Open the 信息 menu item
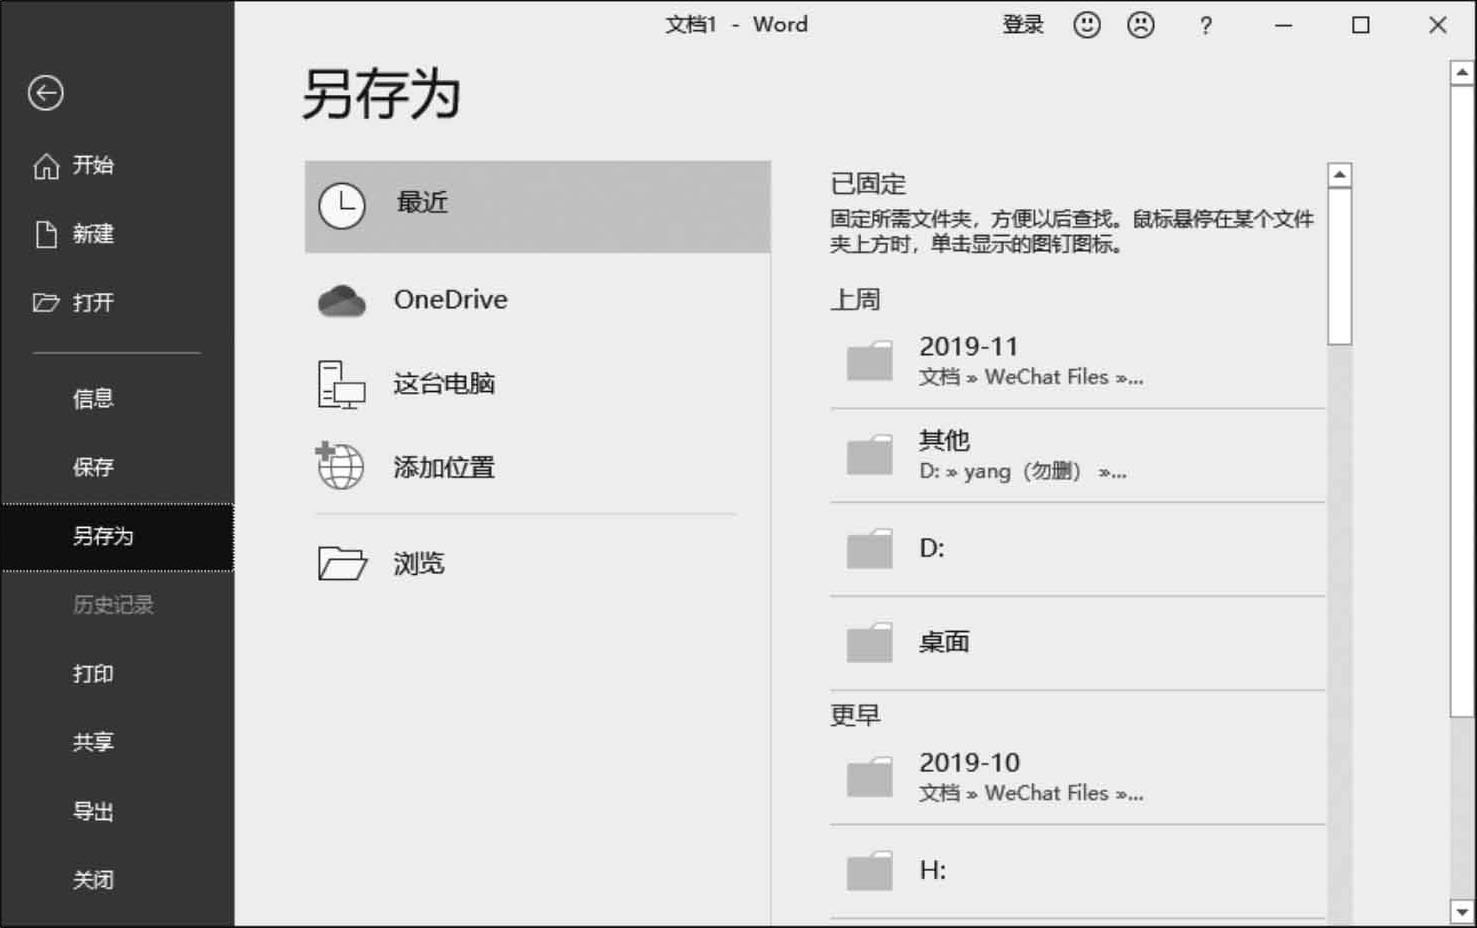1477x928 pixels. click(93, 399)
